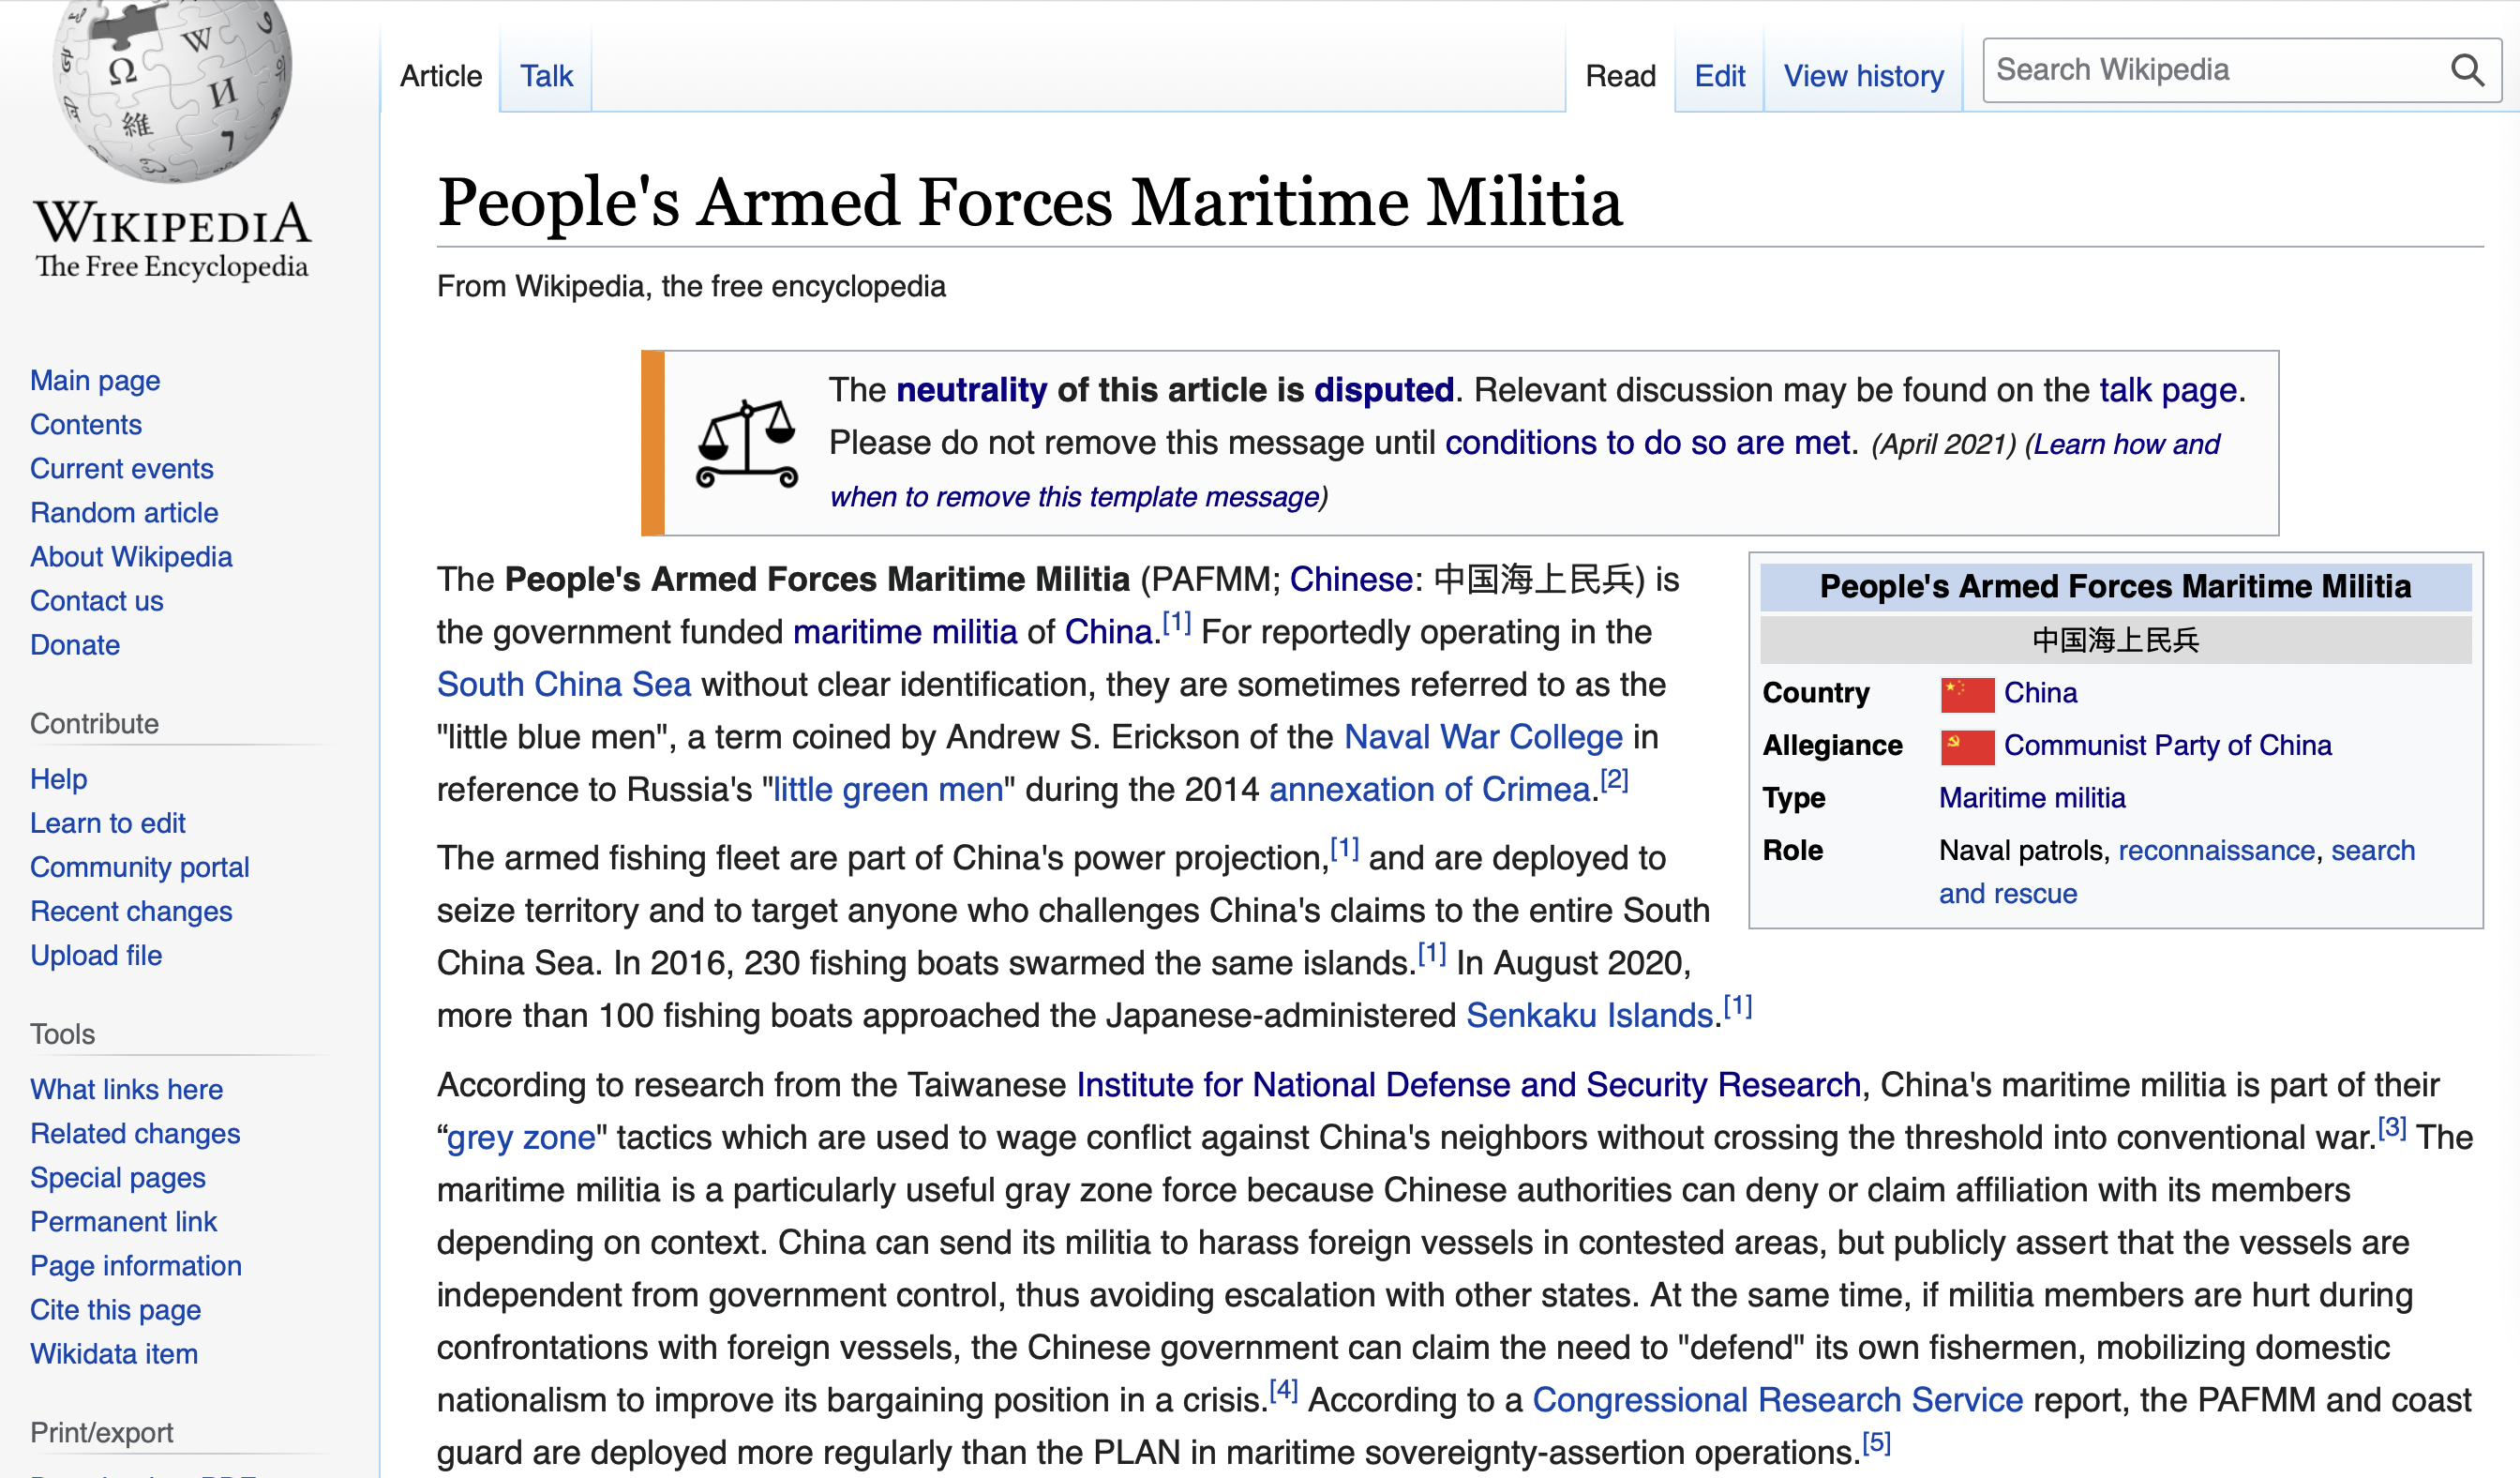Open the 'maritime militia' link in intro
2520x1478 pixels.
coord(905,632)
